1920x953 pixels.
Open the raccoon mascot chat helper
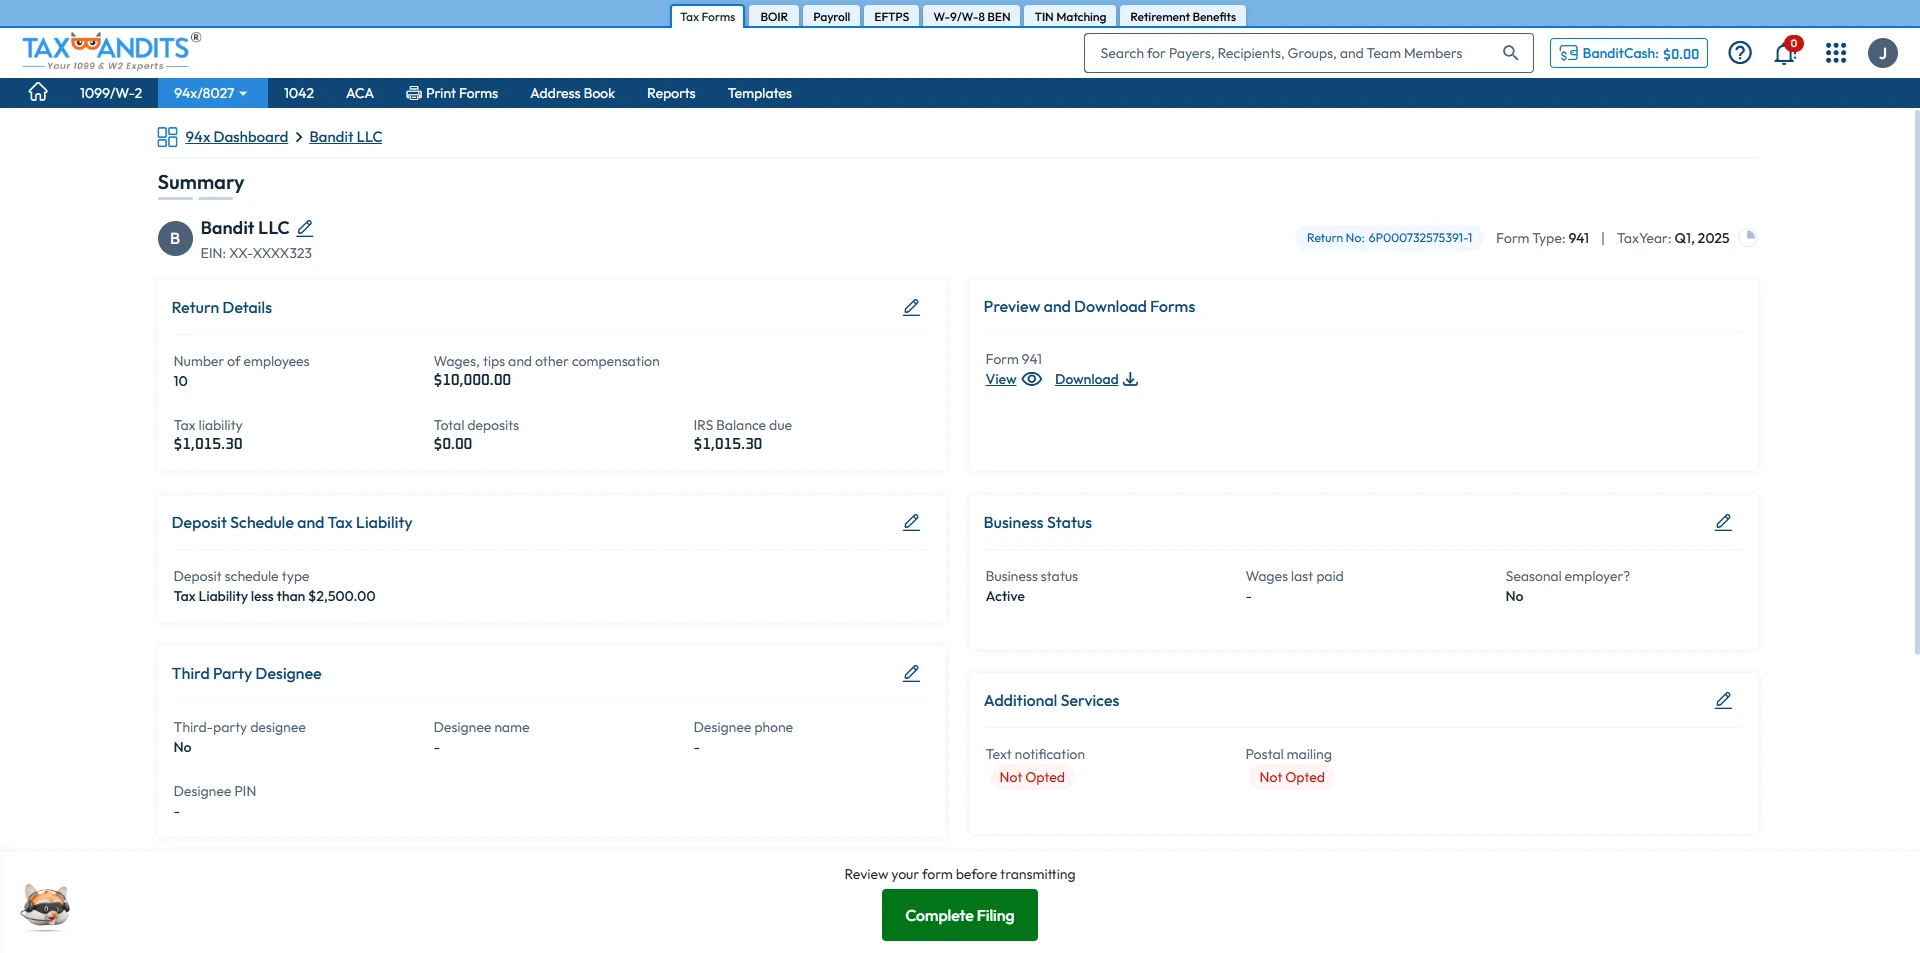46,907
